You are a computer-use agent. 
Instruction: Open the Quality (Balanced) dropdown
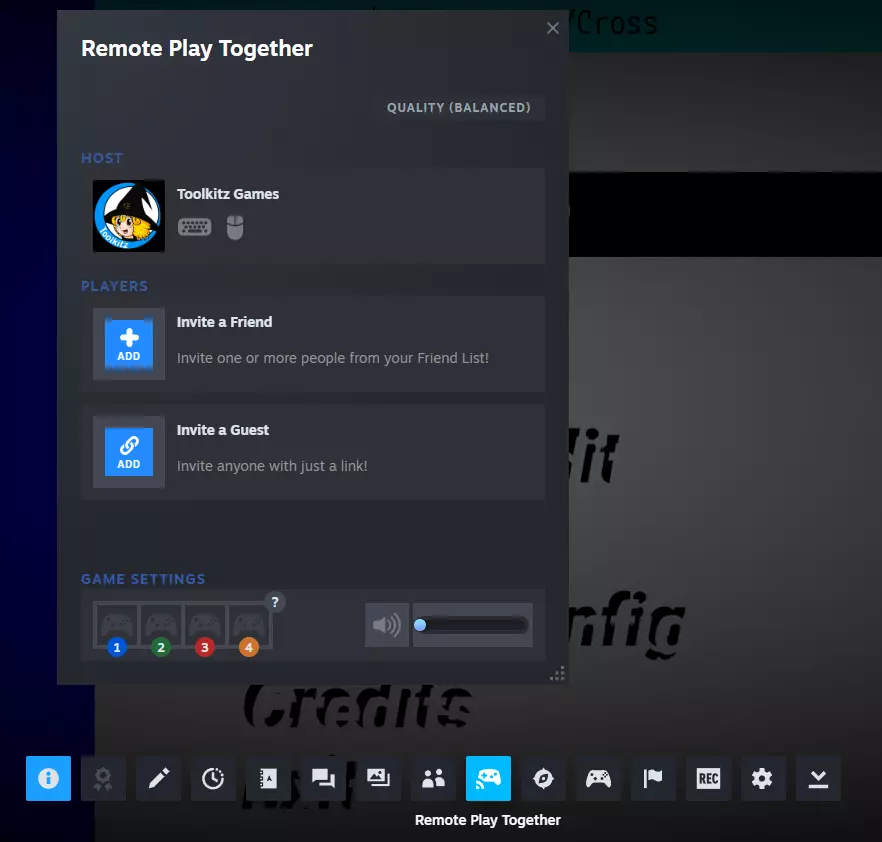click(458, 107)
